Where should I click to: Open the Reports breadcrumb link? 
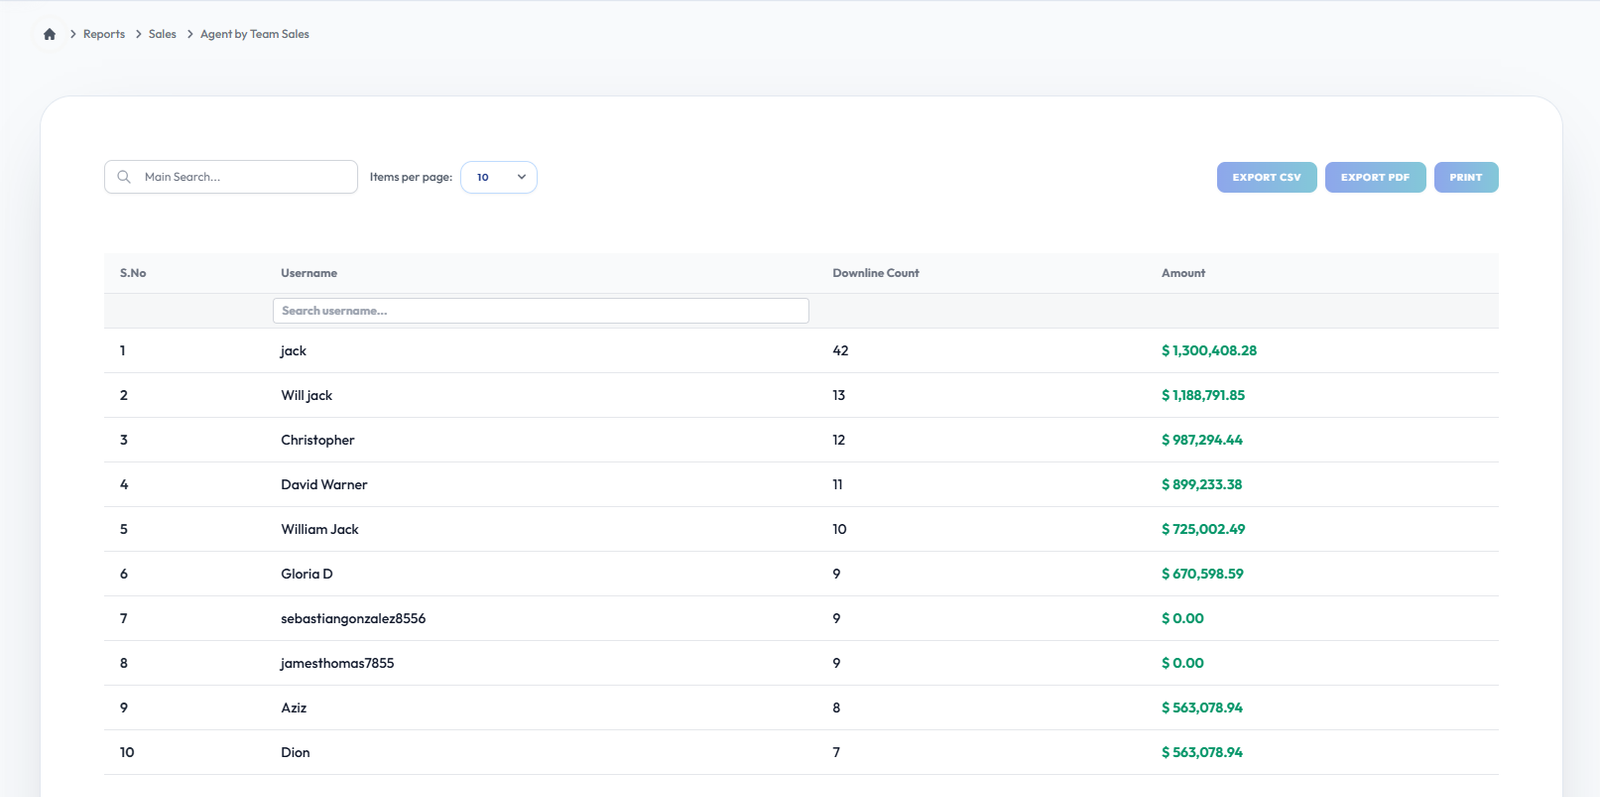coord(104,34)
